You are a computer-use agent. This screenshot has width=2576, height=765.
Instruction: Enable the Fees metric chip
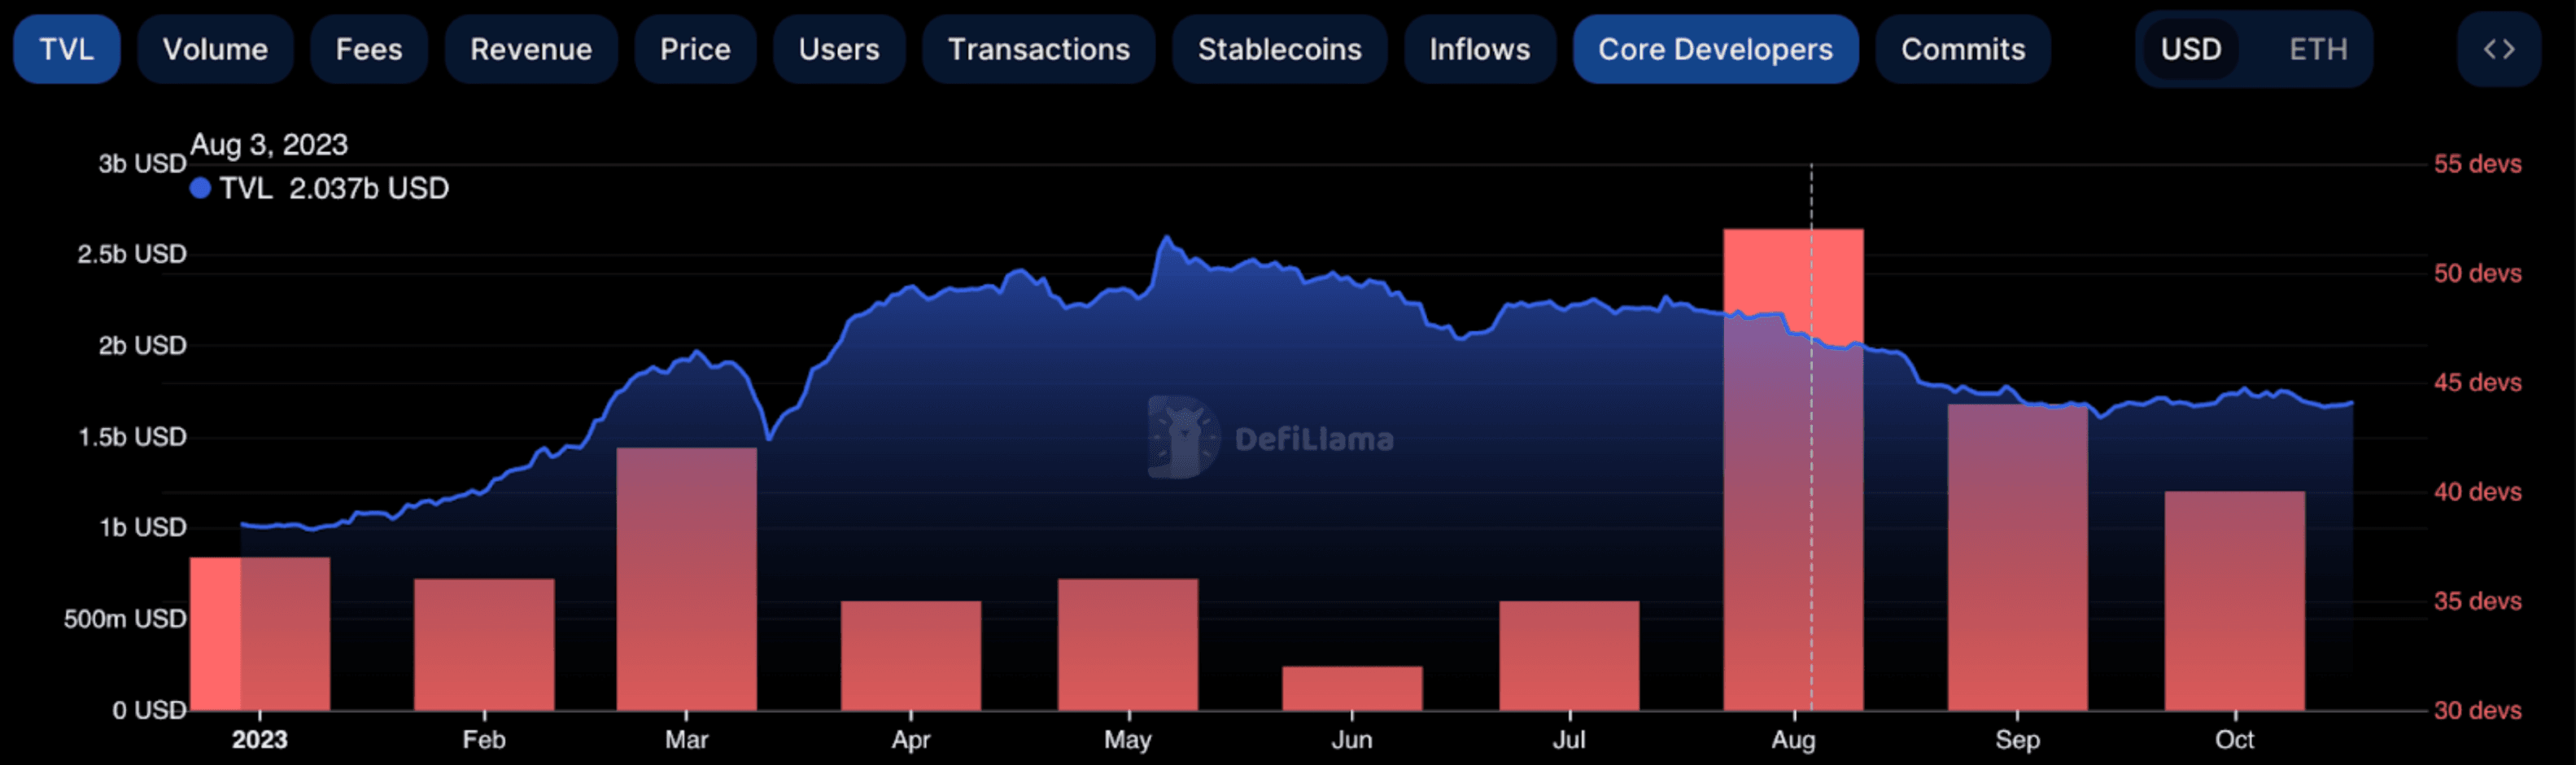point(368,49)
